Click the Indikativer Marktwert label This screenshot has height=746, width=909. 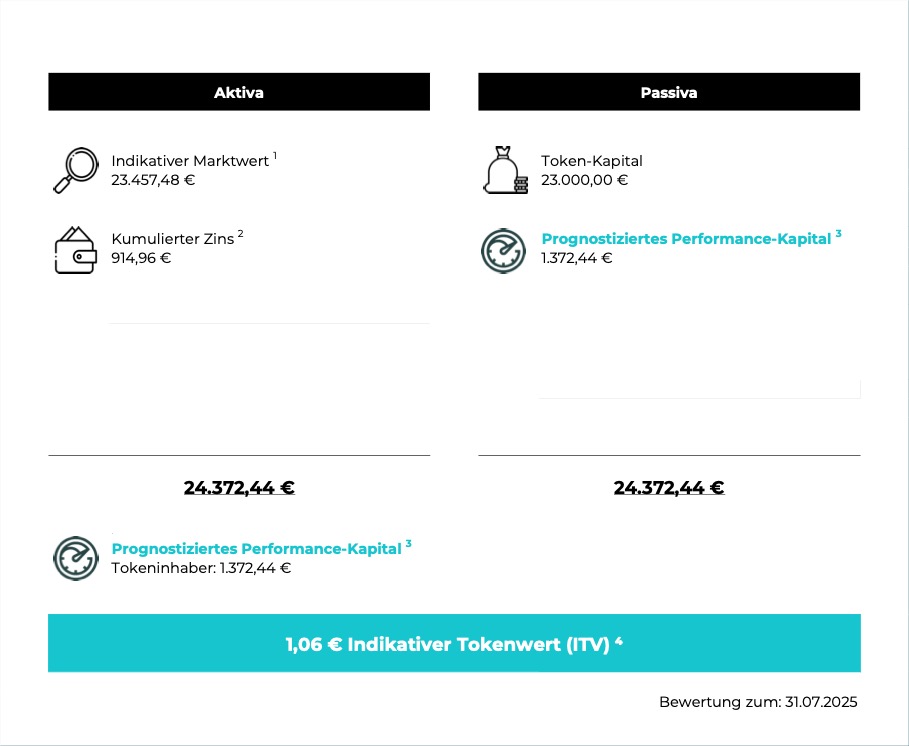[x=190, y=161]
